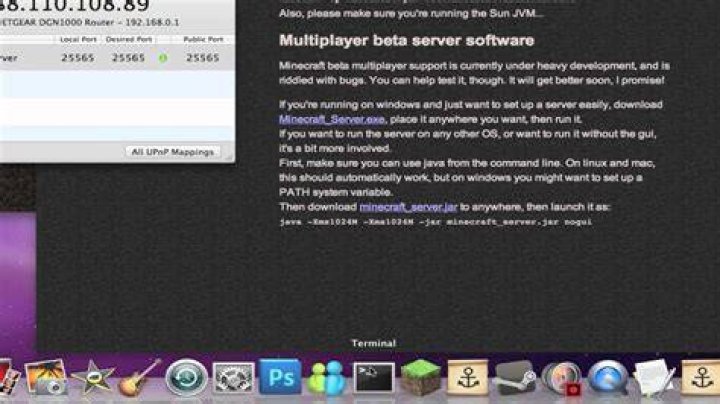Click the All UPnP Mappings button
The width and height of the screenshot is (720, 404).
point(173,152)
